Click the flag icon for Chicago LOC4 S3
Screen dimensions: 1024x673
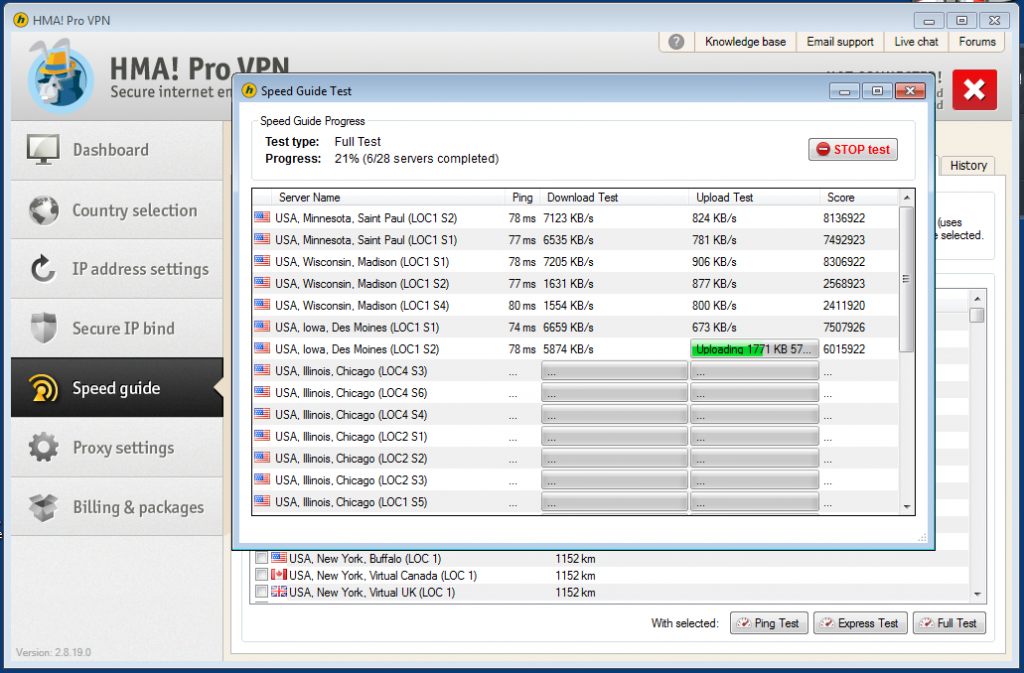point(262,370)
